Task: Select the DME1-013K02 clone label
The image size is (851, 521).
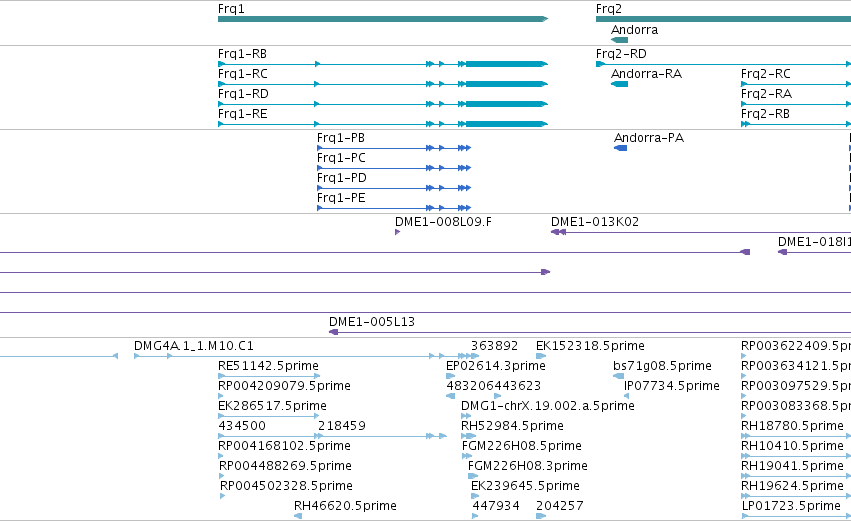Action: [x=594, y=222]
